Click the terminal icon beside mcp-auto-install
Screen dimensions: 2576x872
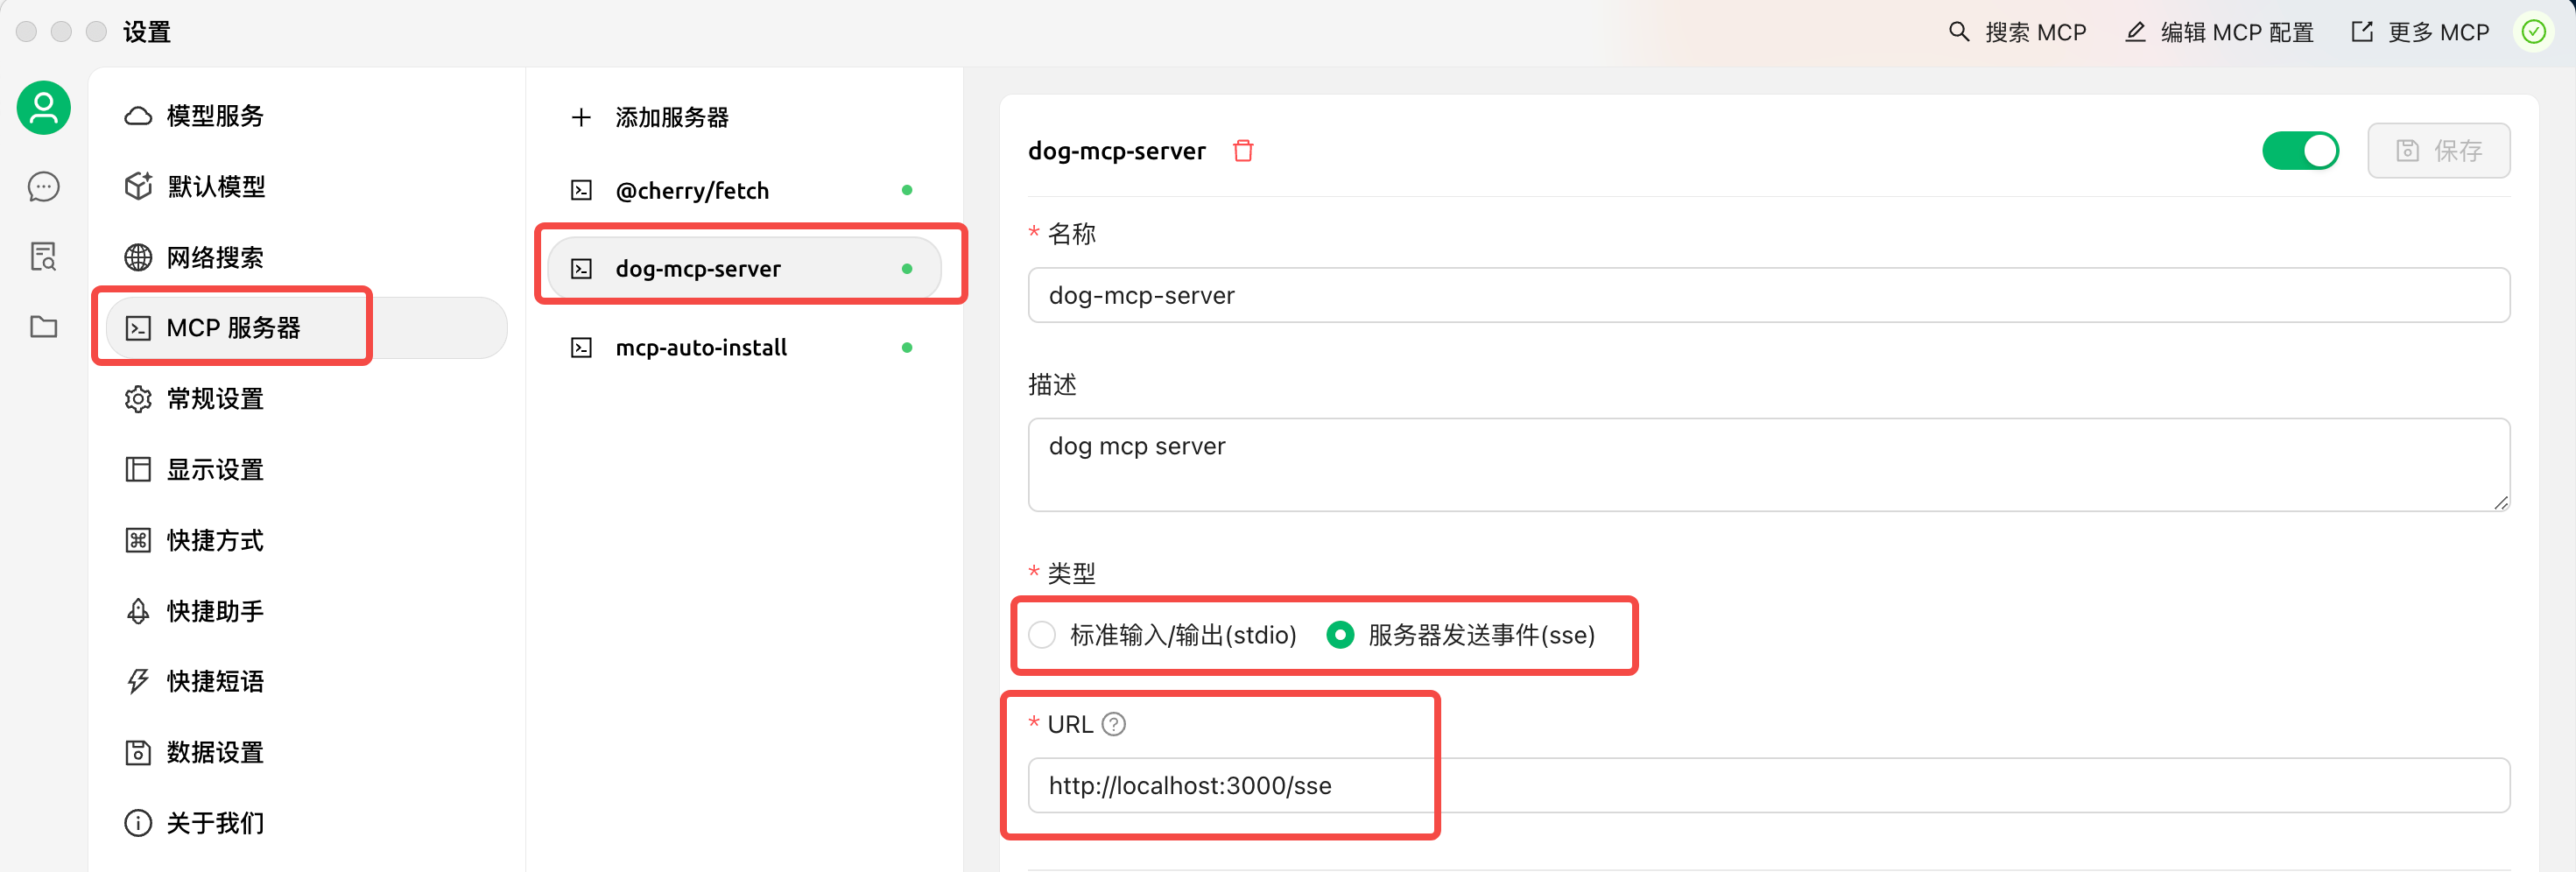tap(581, 348)
